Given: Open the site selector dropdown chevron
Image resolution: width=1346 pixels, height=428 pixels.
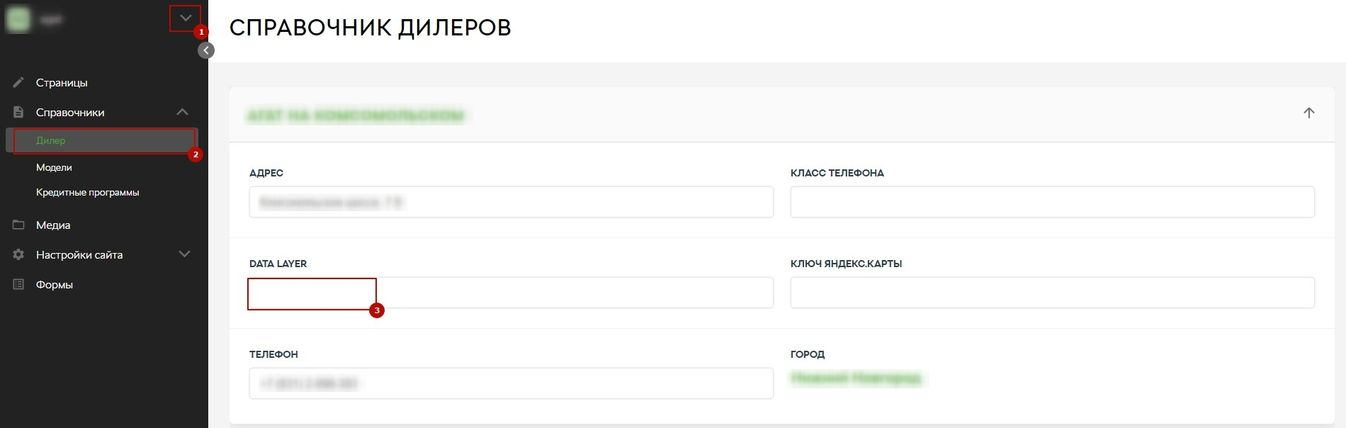Looking at the screenshot, I should tap(185, 18).
